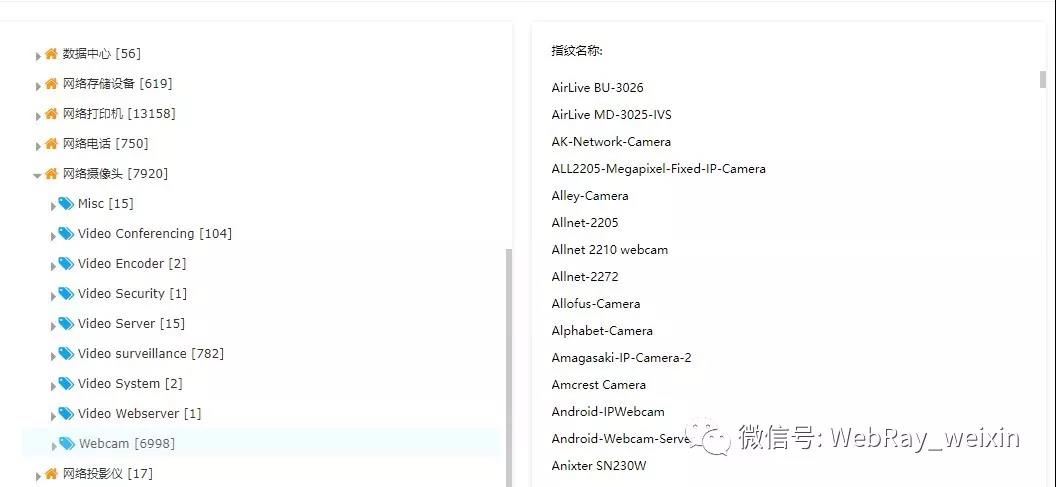Click the house icon beside 网络存储设备 [619]
Screen dimensions: 1056x487
click(51, 84)
